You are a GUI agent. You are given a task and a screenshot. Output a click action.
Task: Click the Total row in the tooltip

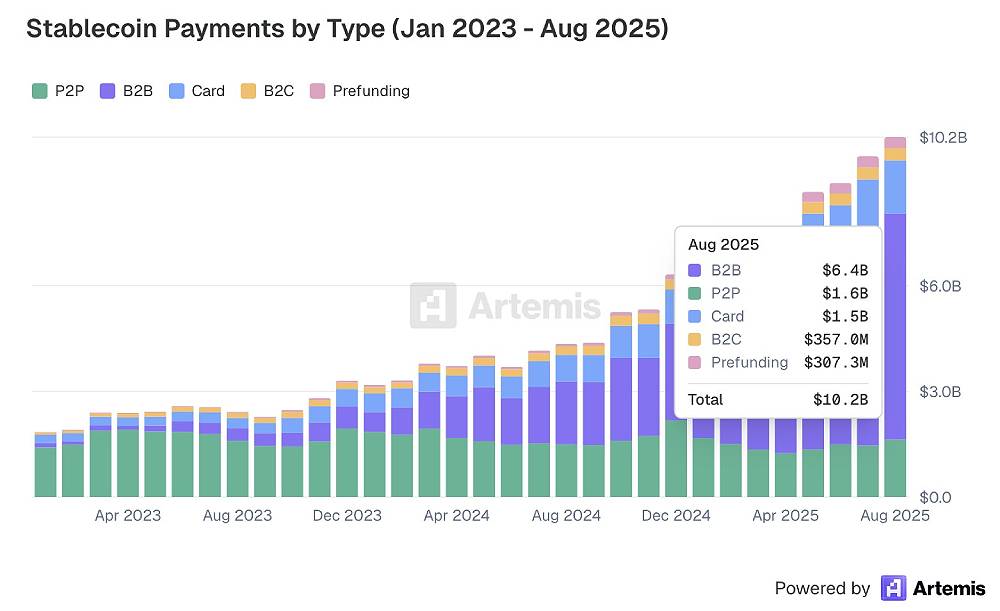[x=778, y=399]
